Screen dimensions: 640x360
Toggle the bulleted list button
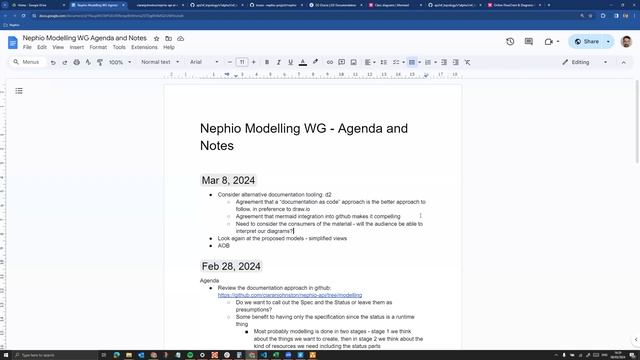click(412, 62)
